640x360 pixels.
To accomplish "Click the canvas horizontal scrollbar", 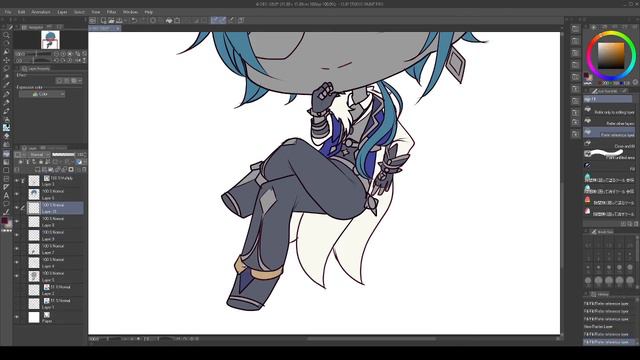I will (x=371, y=339).
